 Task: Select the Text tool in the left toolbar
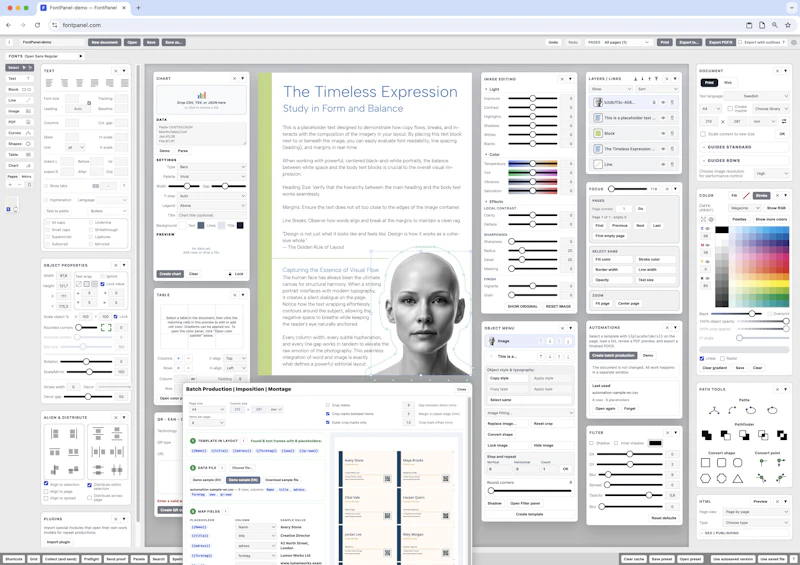[19, 79]
